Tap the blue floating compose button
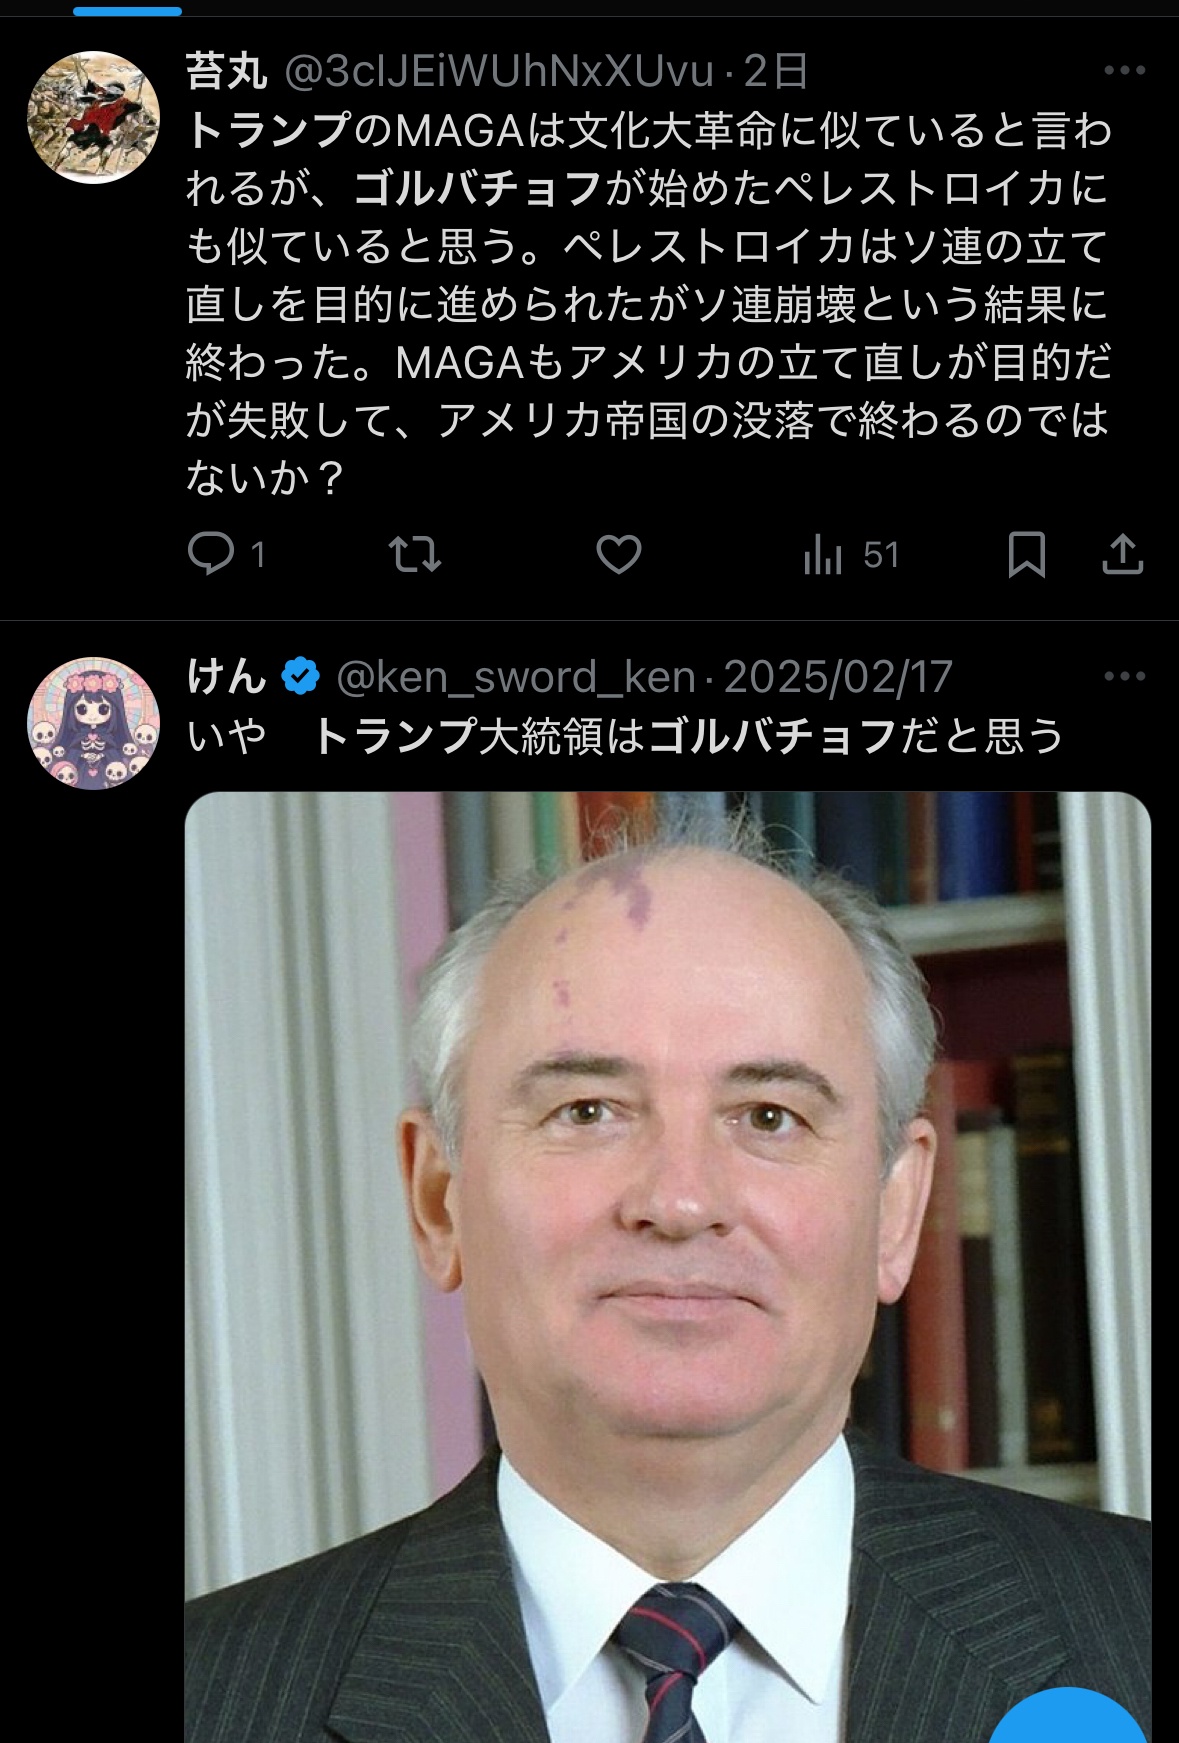This screenshot has height=1743, width=1179. [x=1066, y=1716]
